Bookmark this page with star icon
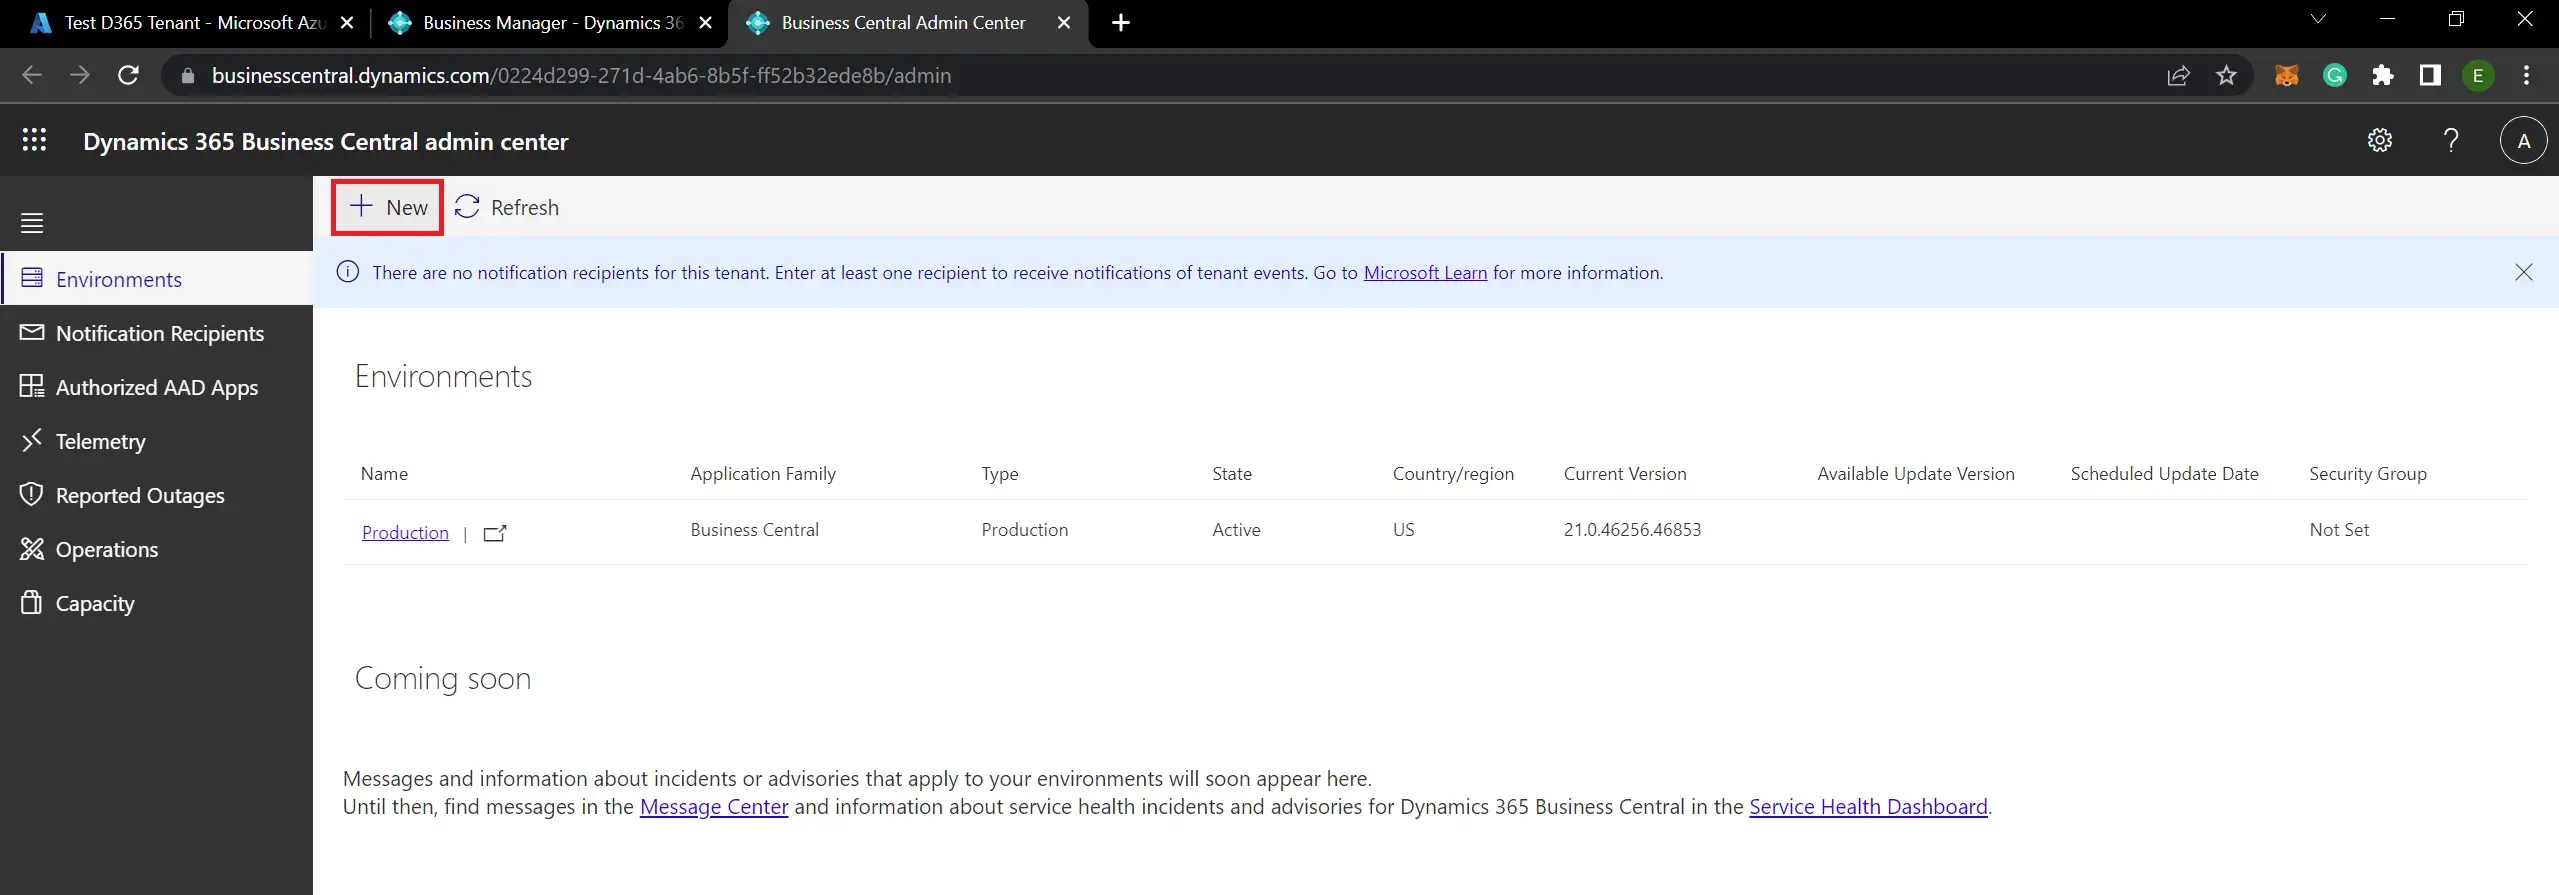The height and width of the screenshot is (895, 2559). pyautogui.click(x=2226, y=76)
